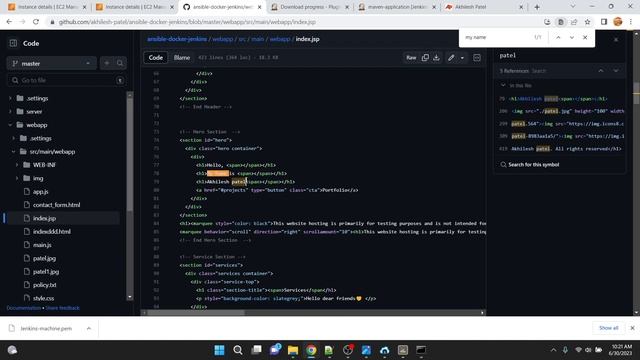This screenshot has width=640, height=360.
Task: Open reference with patel.jpg img src
Action: [x=561, y=111]
